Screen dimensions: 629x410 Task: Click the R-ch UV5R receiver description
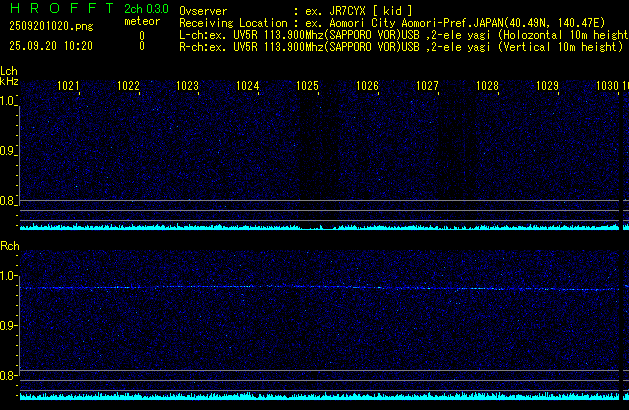pos(400,46)
